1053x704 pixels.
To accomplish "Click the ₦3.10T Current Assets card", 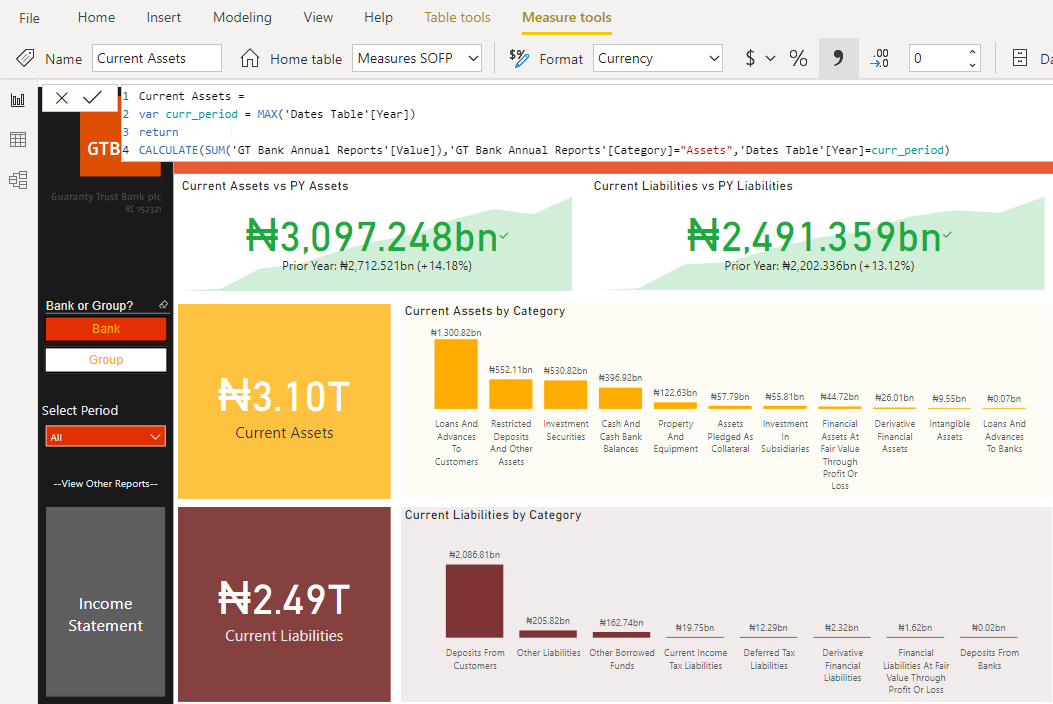I will 284,401.
